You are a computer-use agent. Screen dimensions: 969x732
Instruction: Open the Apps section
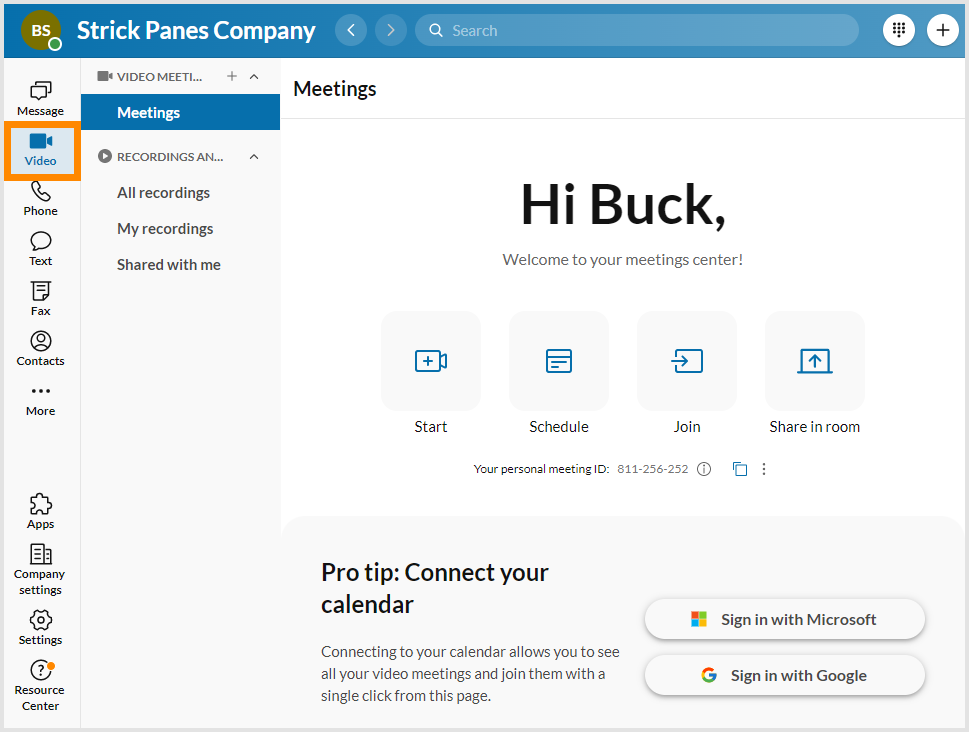click(40, 510)
